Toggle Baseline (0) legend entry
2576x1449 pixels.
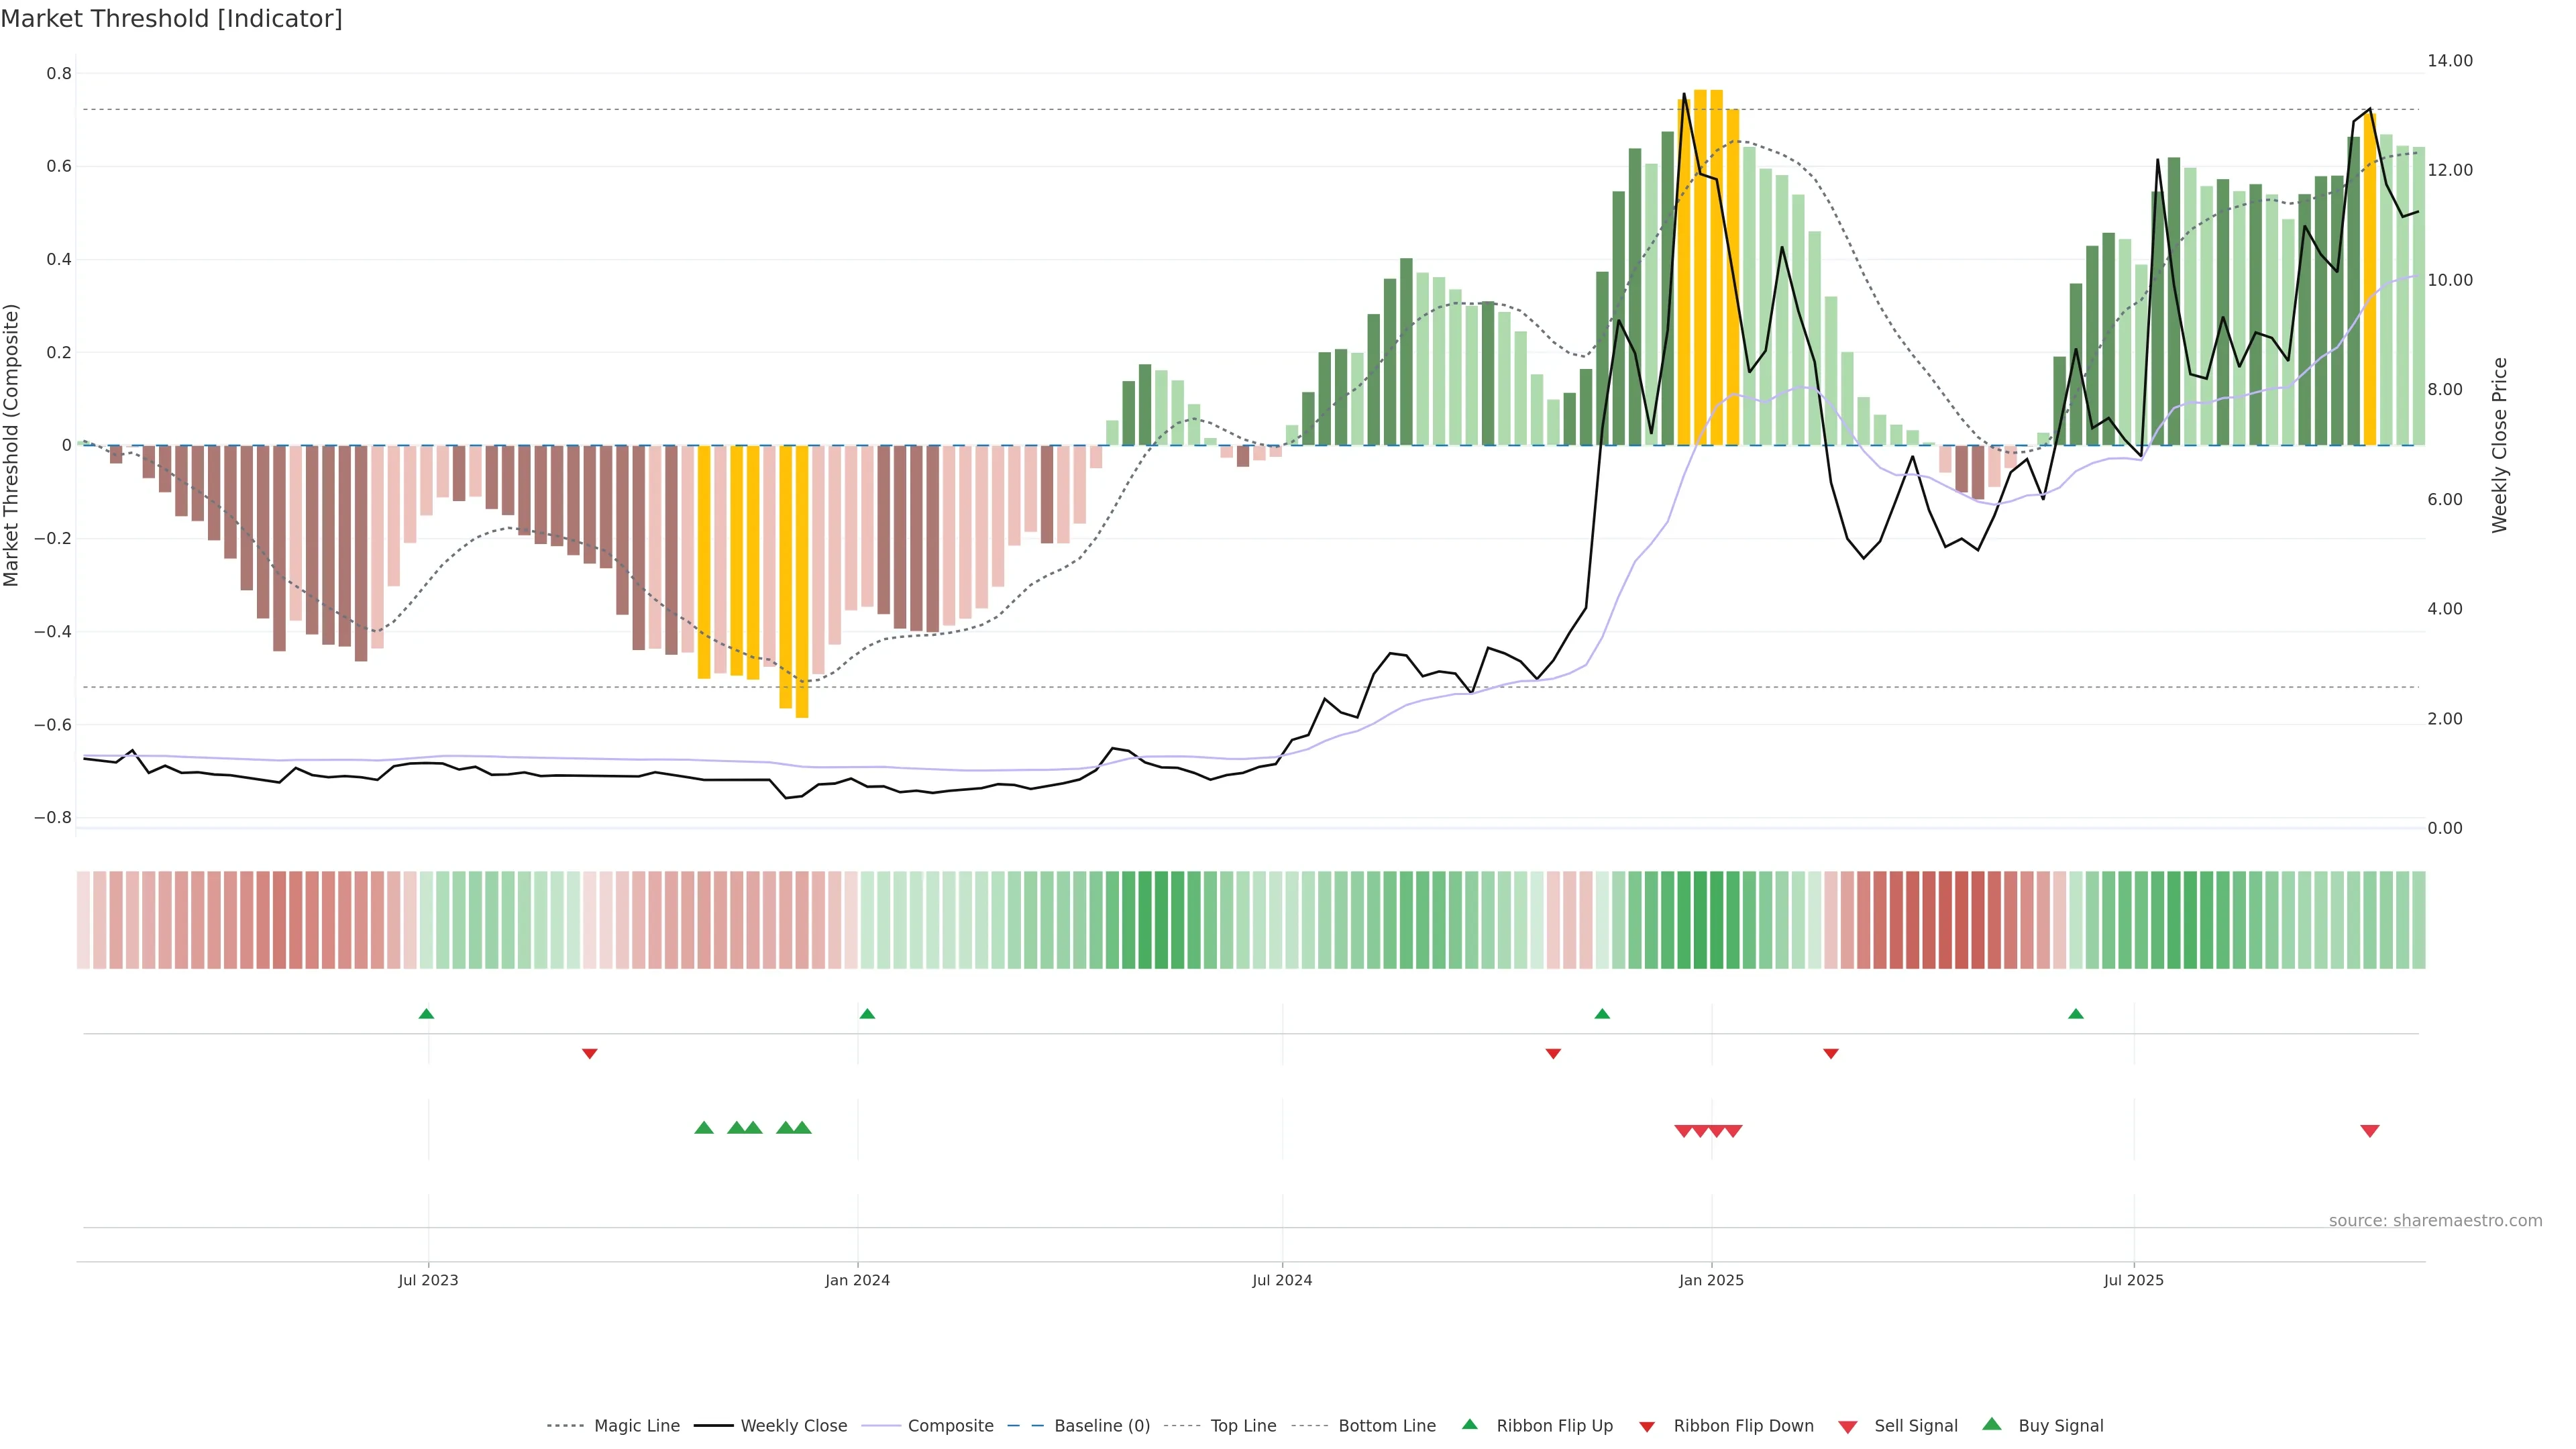click(1101, 1426)
